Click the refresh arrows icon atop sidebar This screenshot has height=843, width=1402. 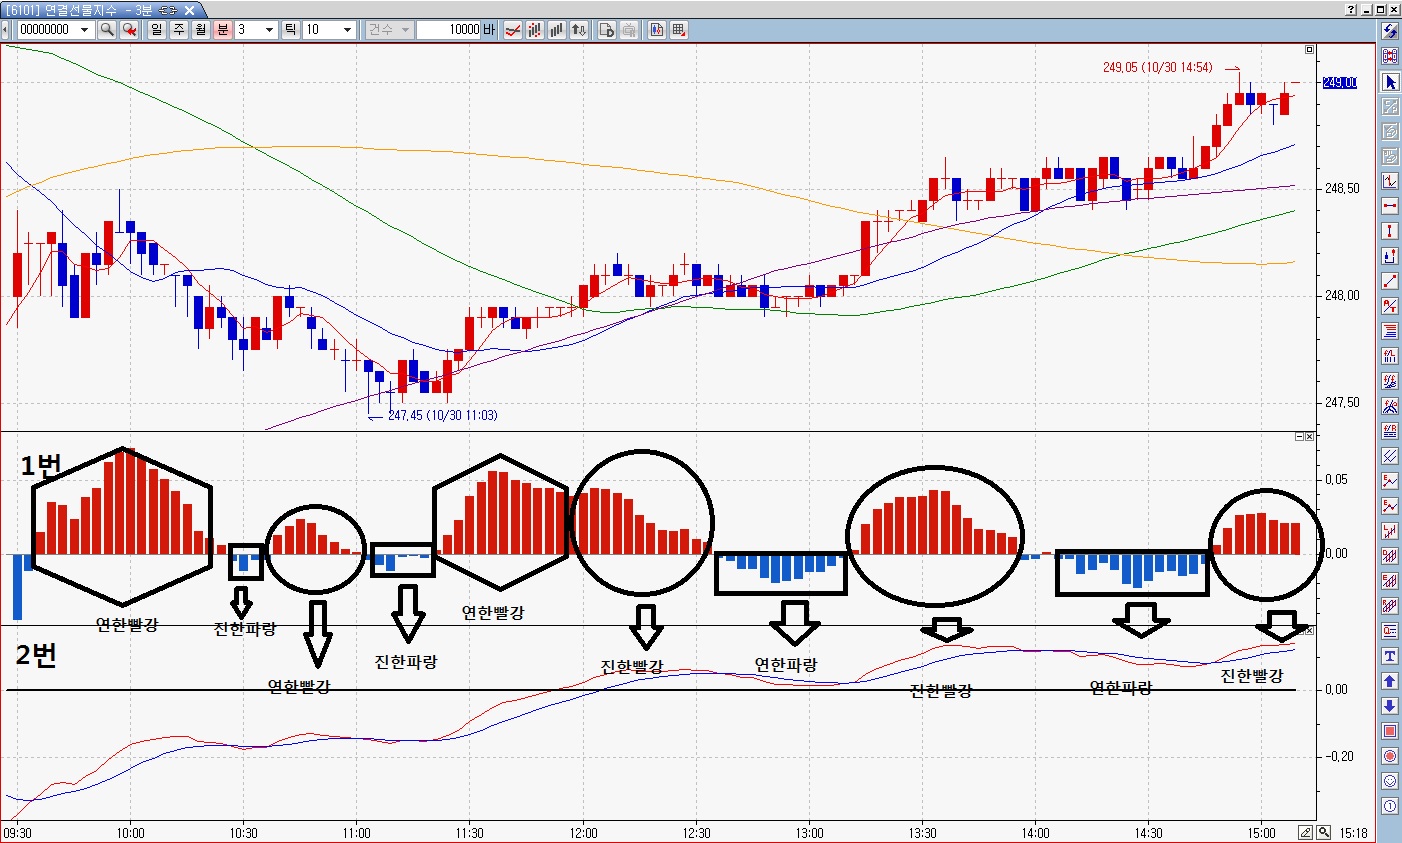tap(1390, 32)
